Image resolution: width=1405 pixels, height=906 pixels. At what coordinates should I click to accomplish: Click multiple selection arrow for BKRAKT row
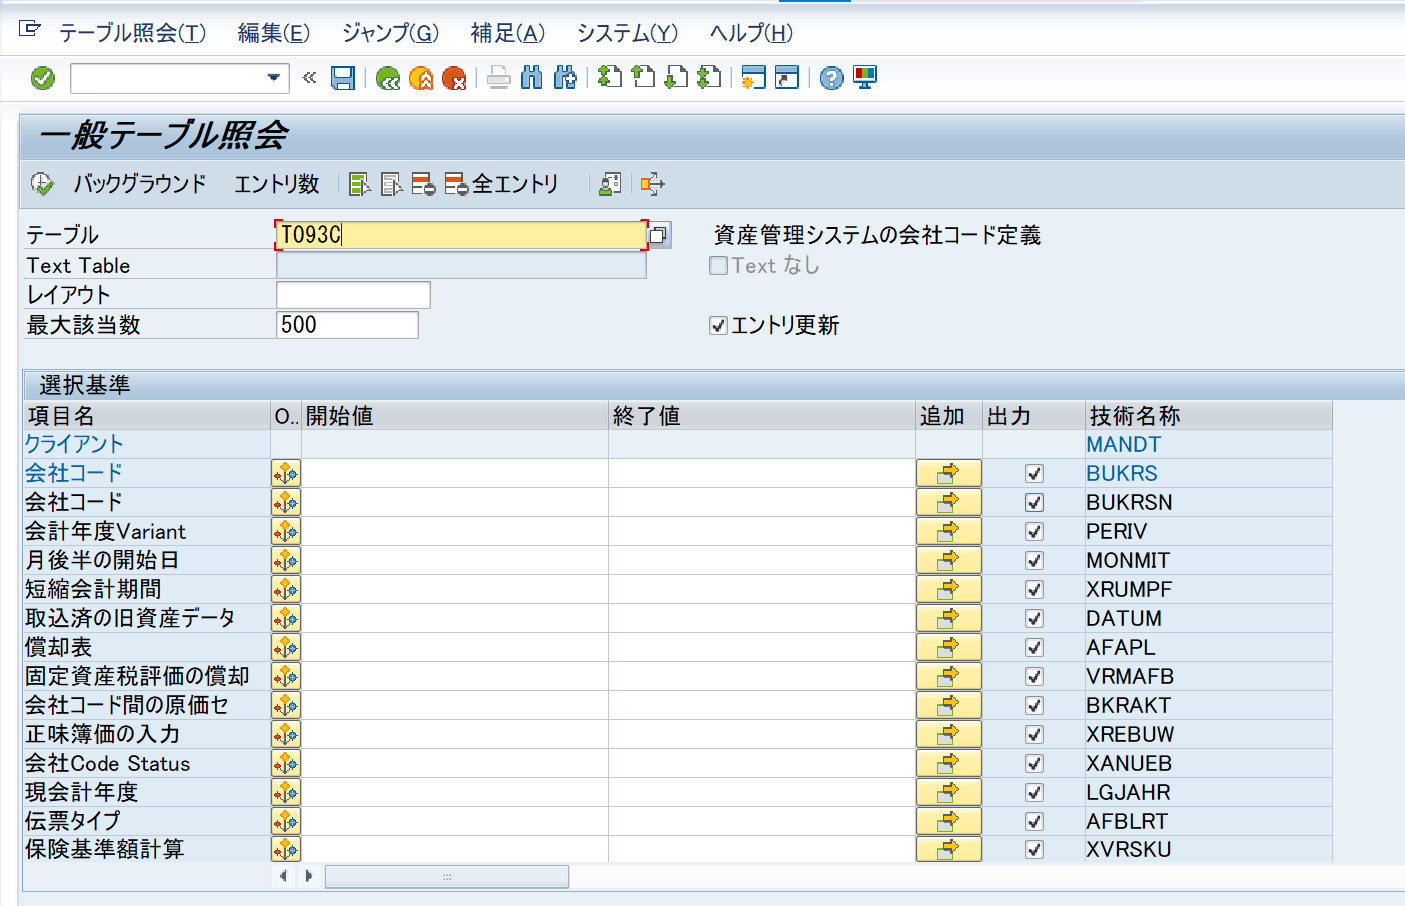pos(948,706)
